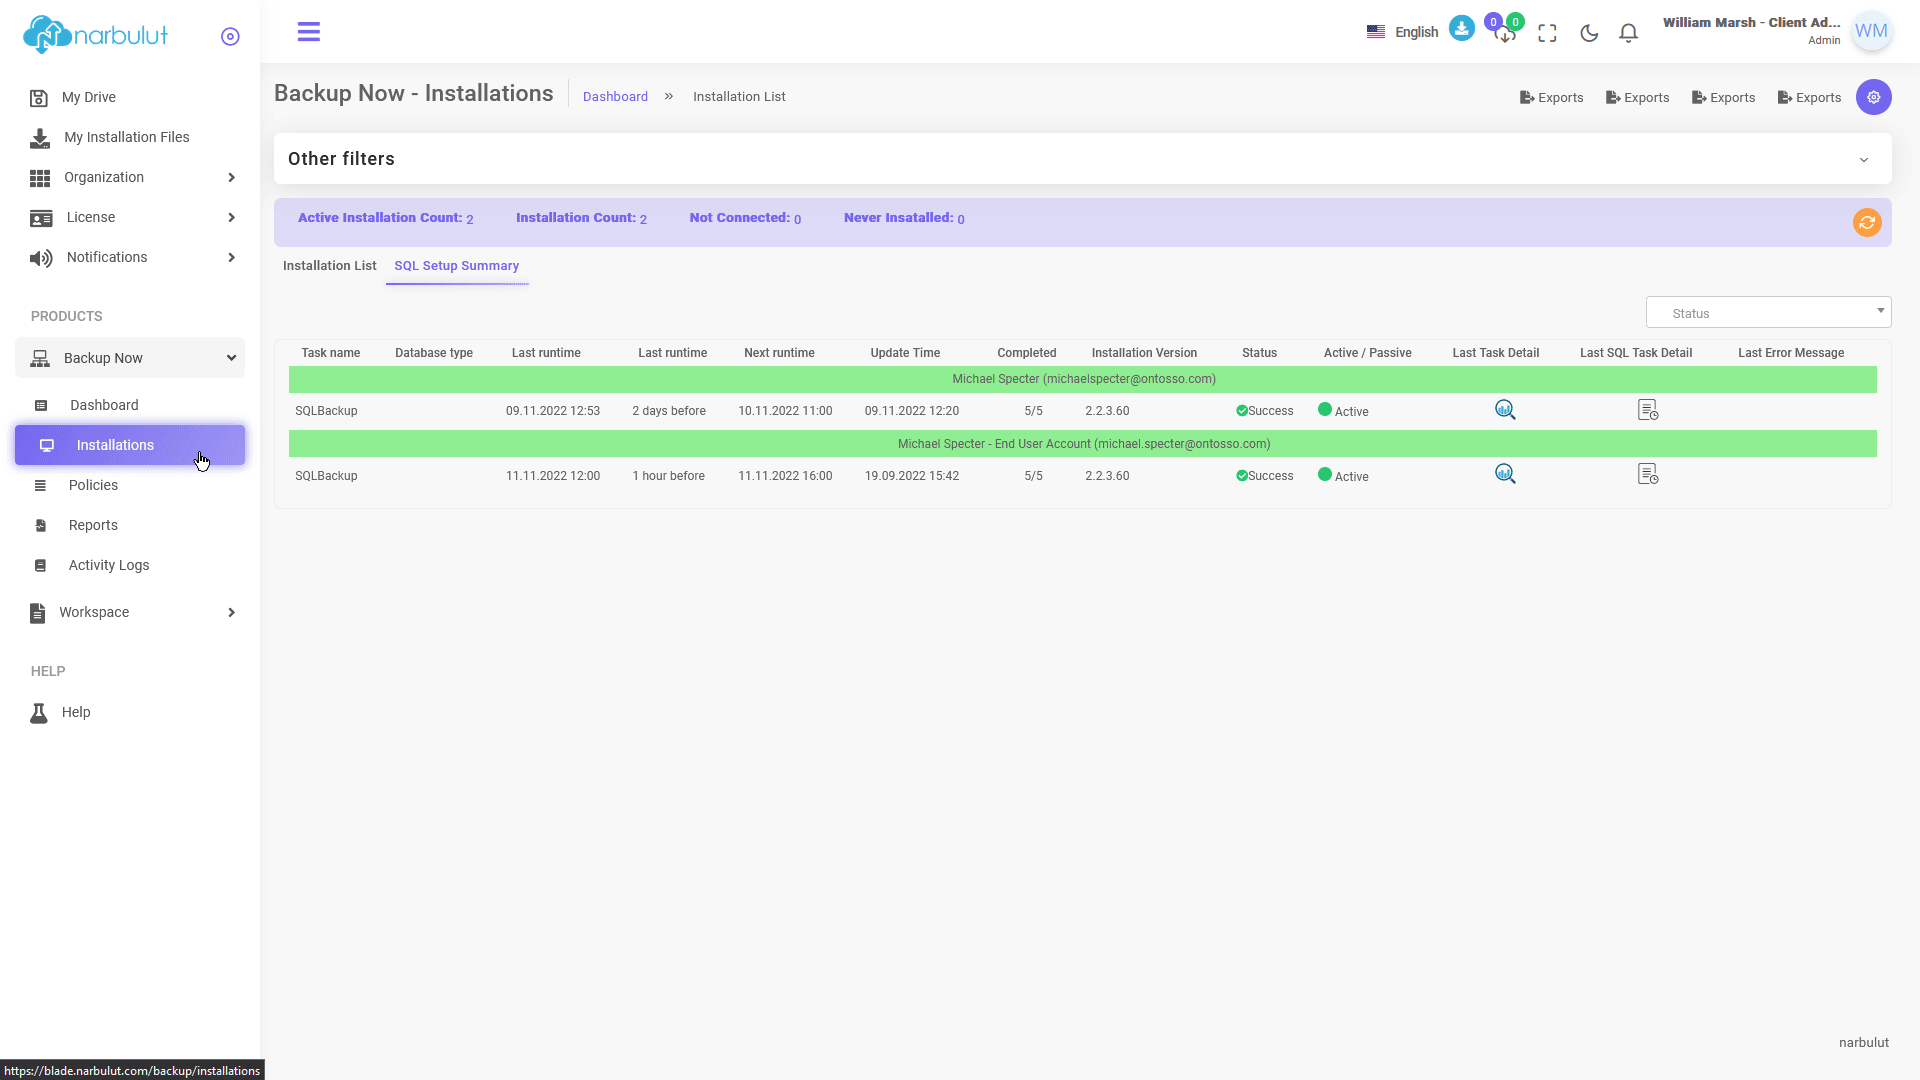This screenshot has height=1080, width=1920.
Task: Click the WM user avatar
Action: point(1871,31)
